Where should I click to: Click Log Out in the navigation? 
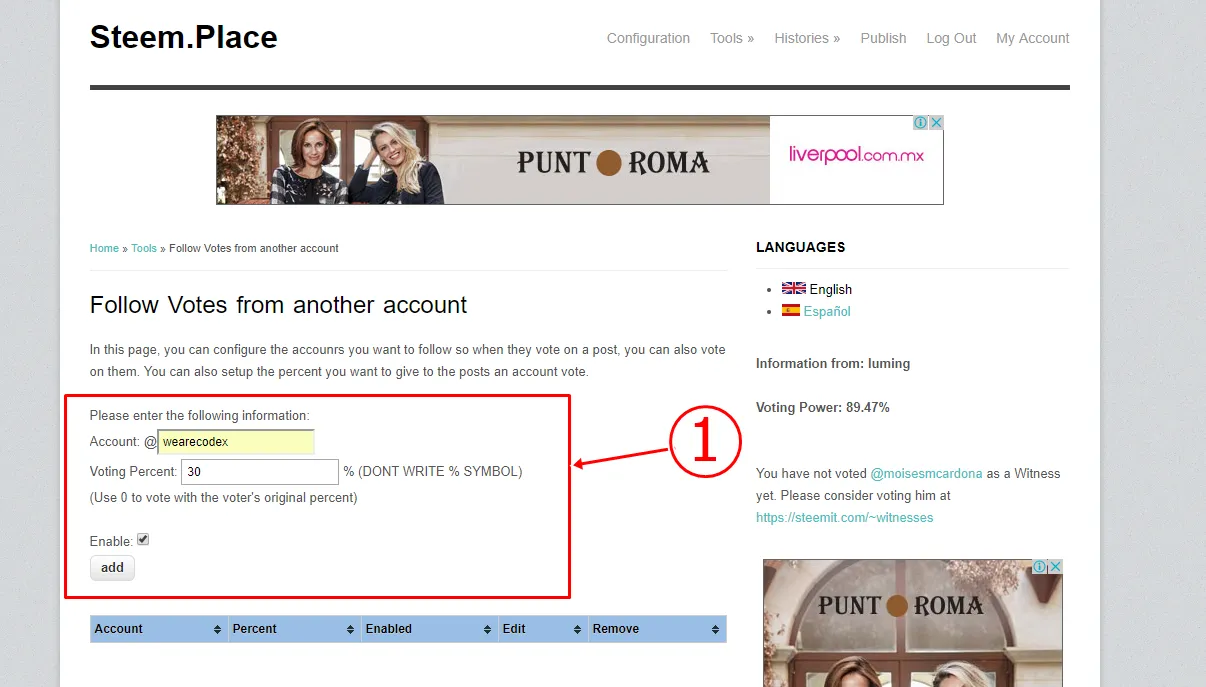coord(951,38)
